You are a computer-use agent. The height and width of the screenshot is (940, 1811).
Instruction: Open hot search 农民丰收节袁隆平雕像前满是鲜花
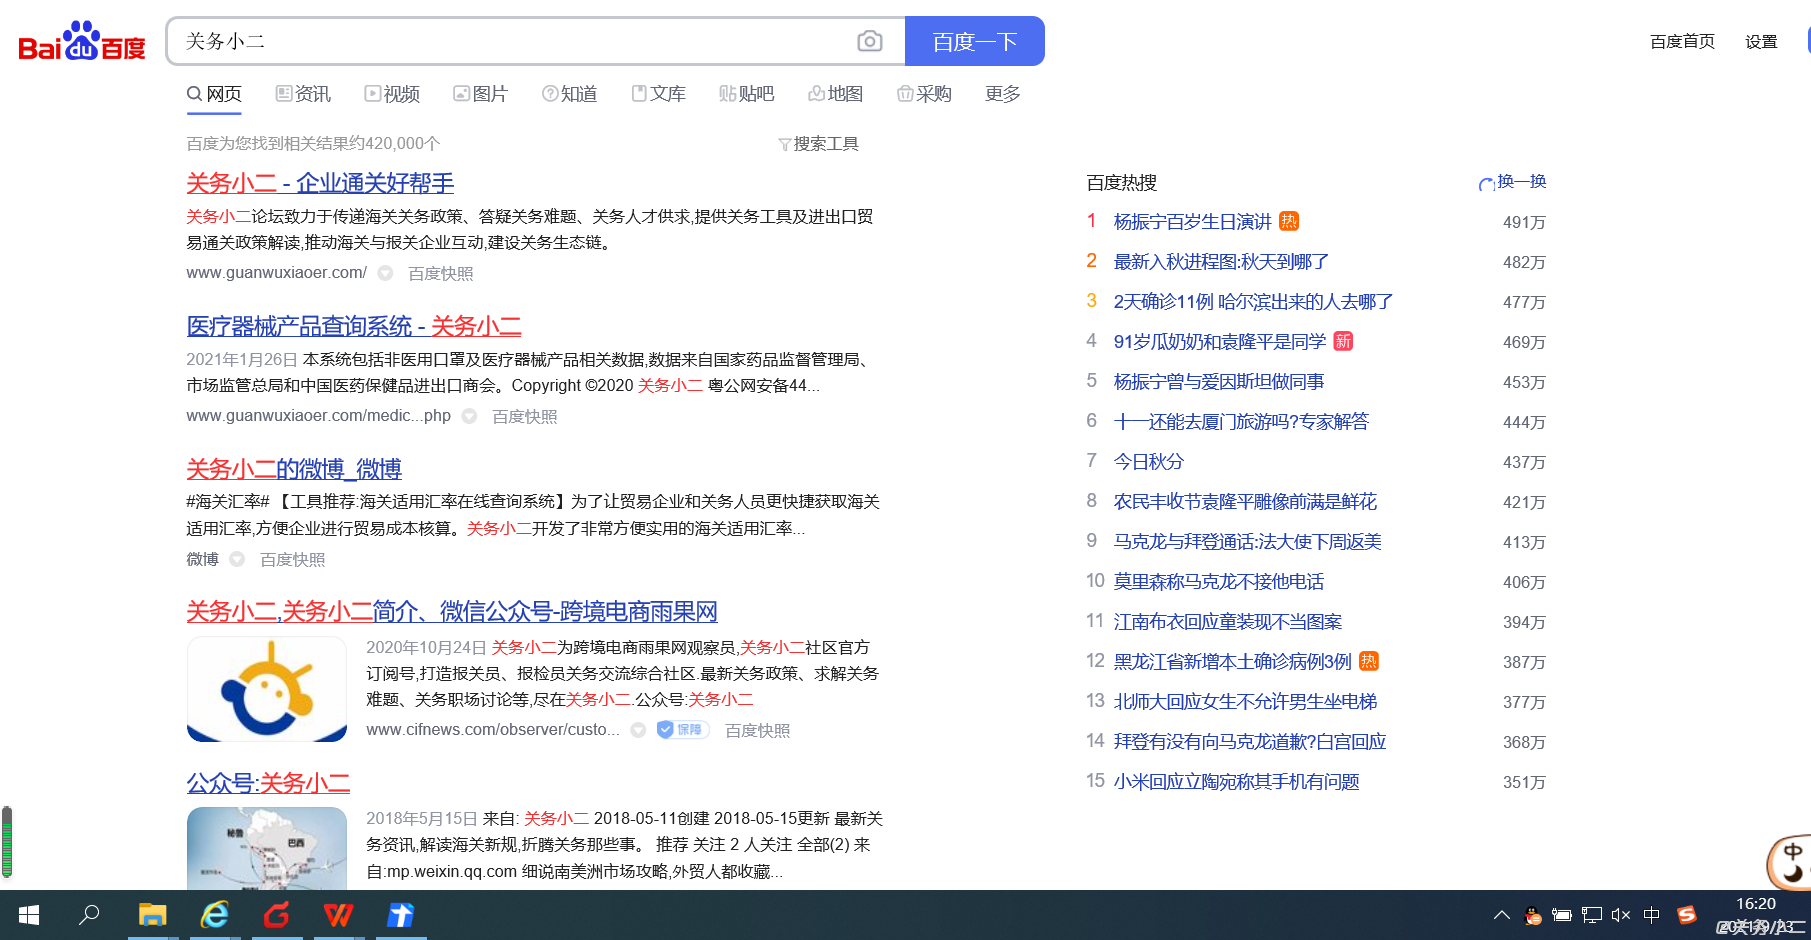(1246, 502)
